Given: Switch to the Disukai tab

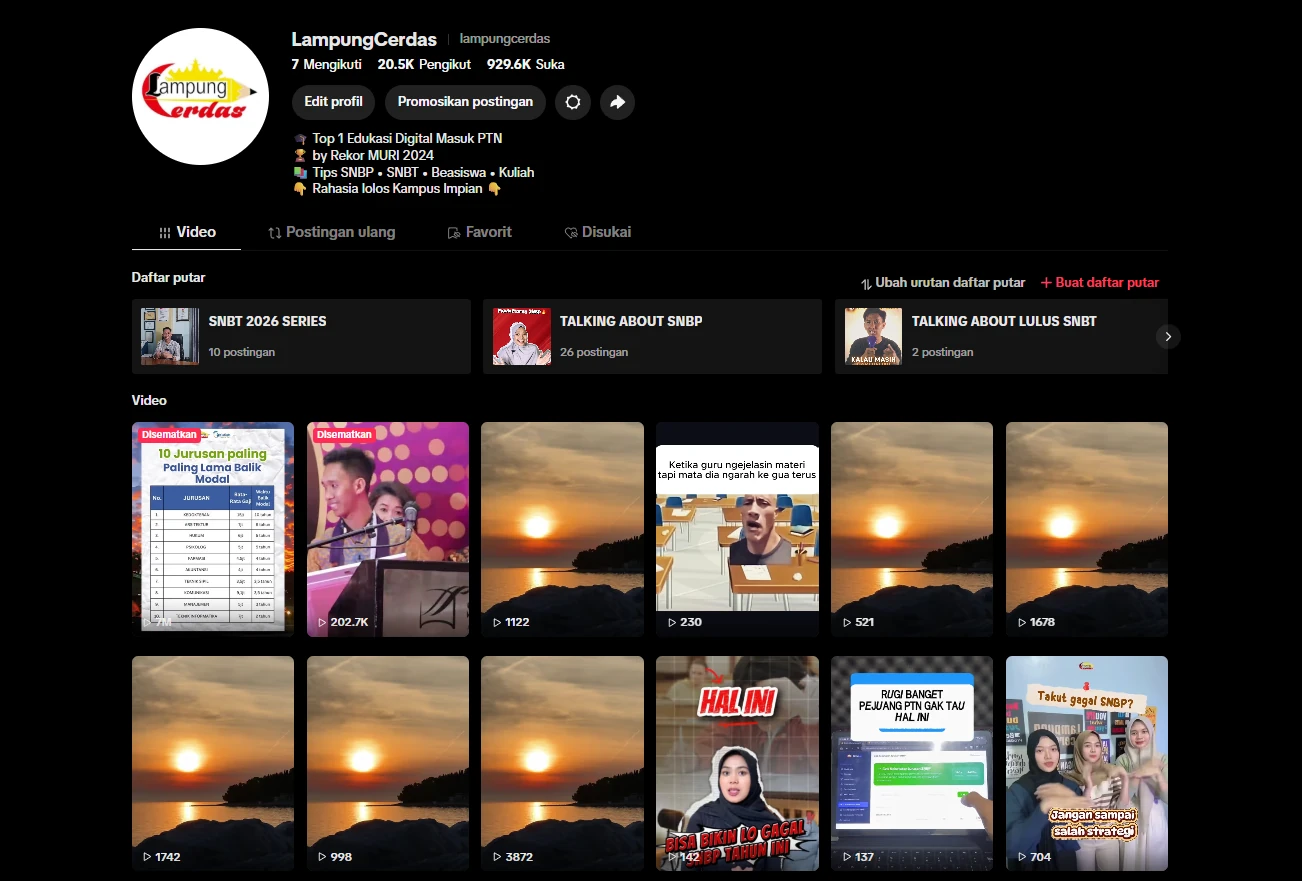Looking at the screenshot, I should pyautogui.click(x=597, y=232).
